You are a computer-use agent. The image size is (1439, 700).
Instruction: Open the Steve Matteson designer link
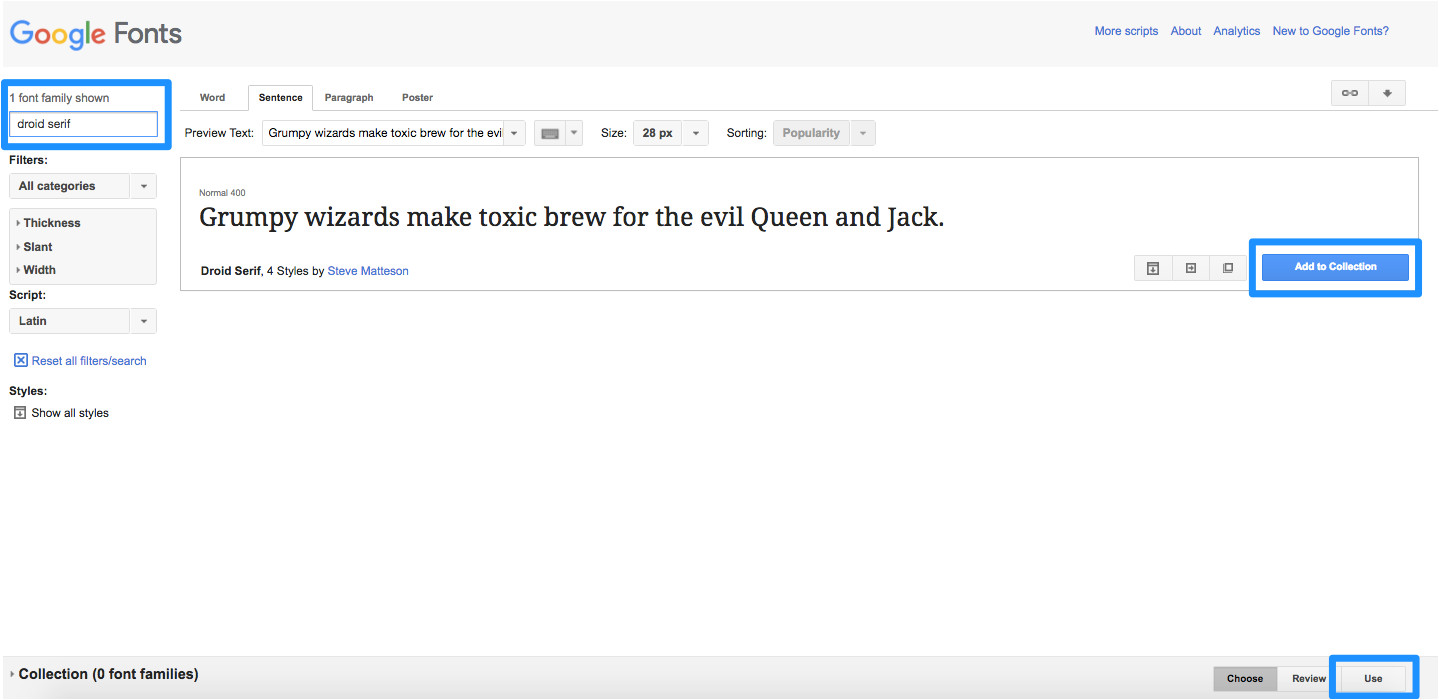click(x=368, y=271)
